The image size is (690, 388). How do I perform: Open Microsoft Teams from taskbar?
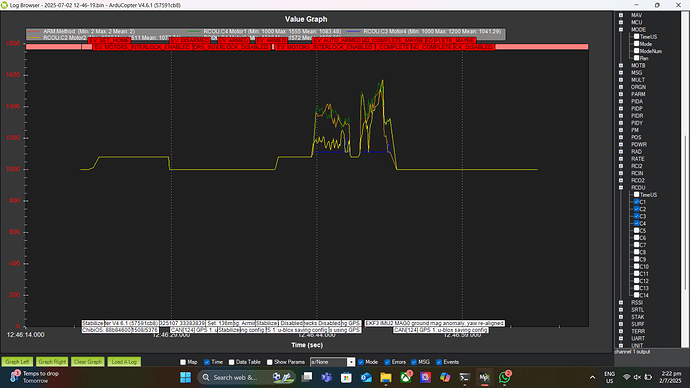(326, 377)
